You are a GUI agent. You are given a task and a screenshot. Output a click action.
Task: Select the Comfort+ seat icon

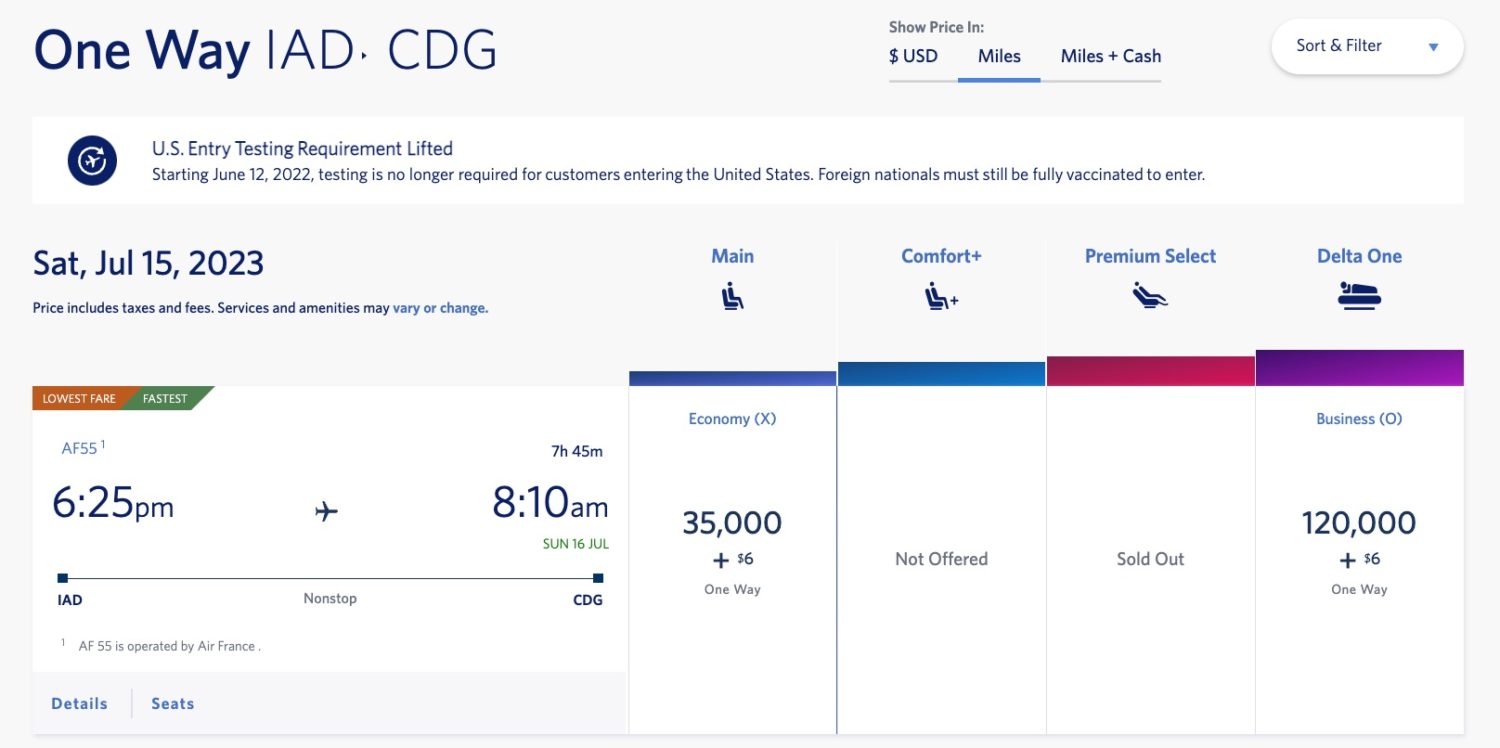click(x=940, y=295)
